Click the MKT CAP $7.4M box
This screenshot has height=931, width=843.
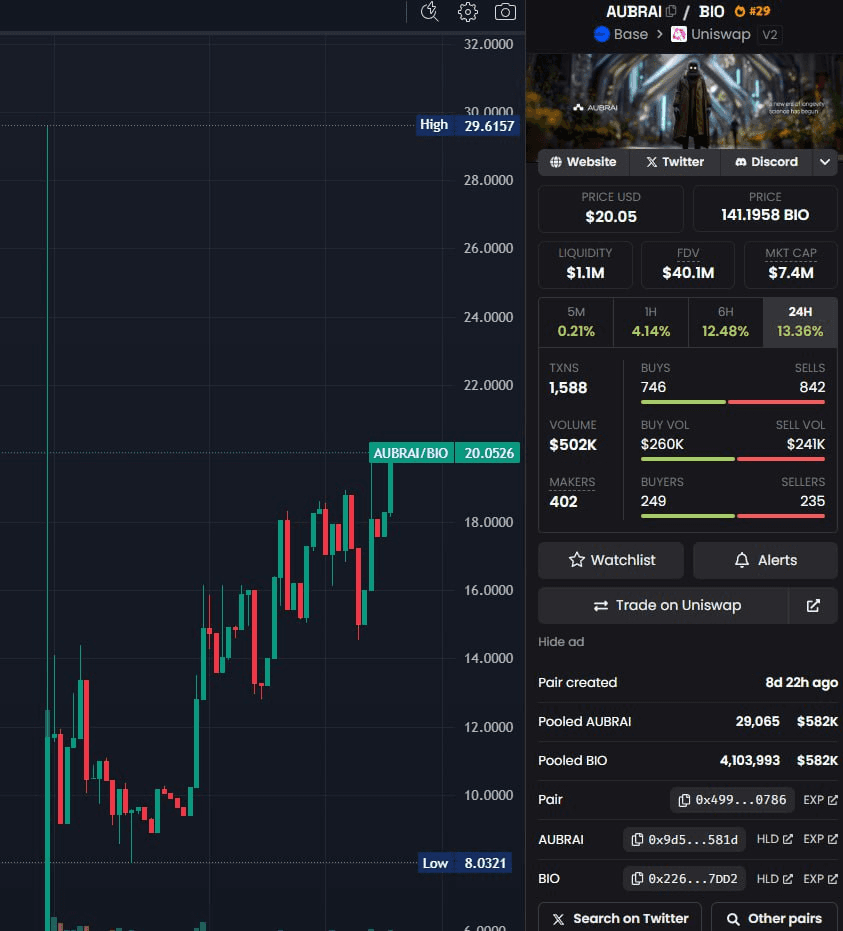click(791, 265)
